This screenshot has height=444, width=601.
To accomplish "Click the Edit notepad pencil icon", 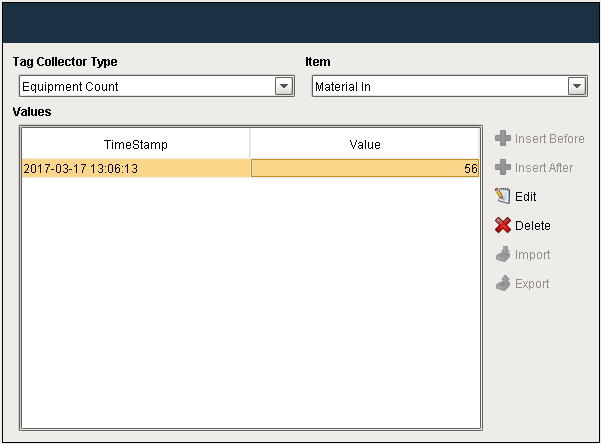I will (503, 196).
